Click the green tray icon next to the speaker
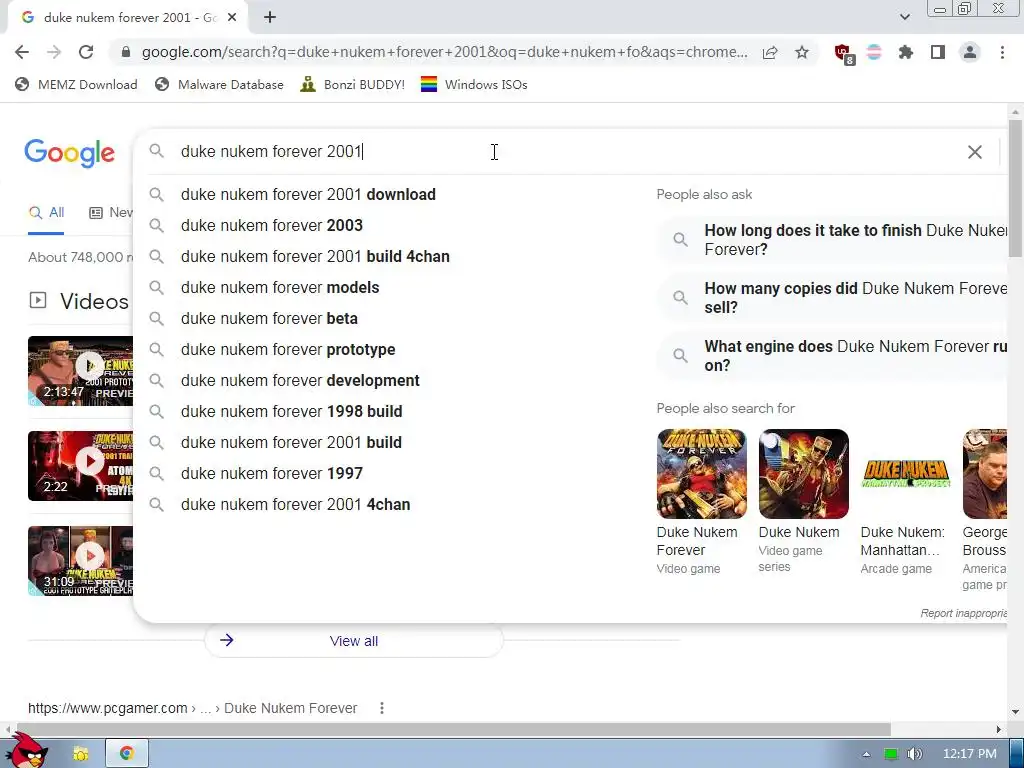Viewport: 1024px width, 768px height. click(x=891, y=754)
